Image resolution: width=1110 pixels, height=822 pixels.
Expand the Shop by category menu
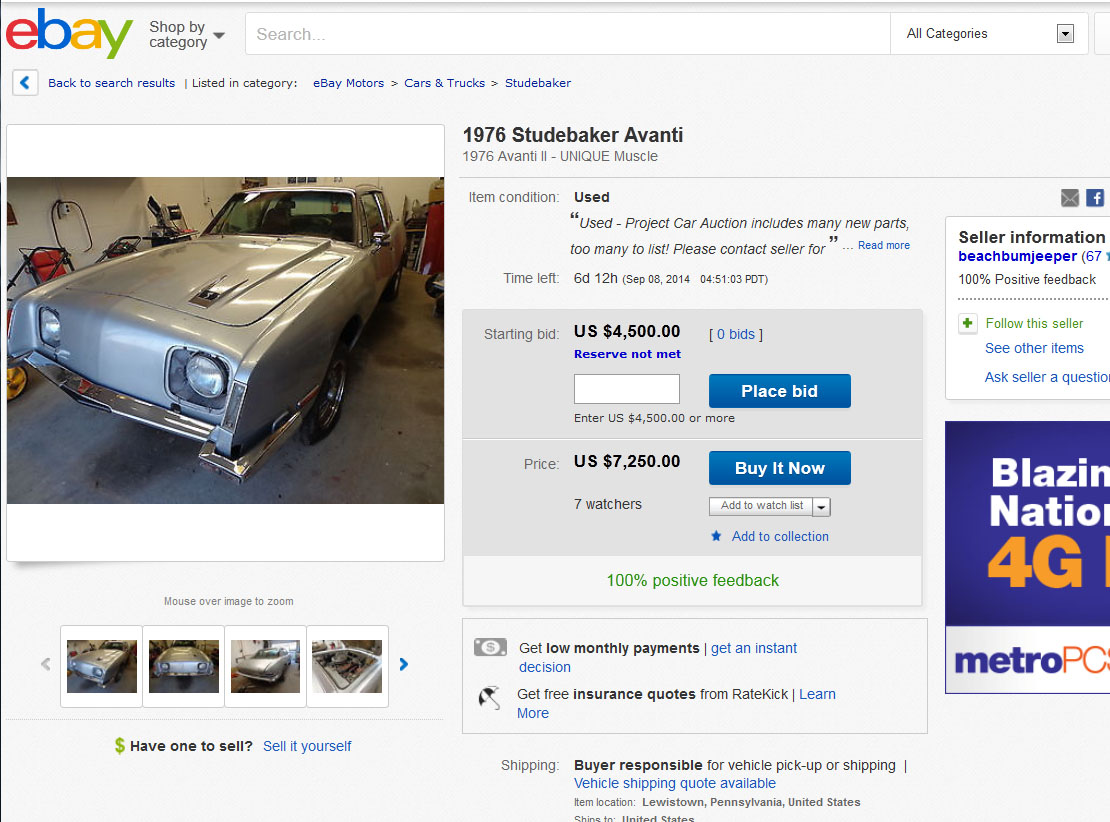tap(187, 34)
